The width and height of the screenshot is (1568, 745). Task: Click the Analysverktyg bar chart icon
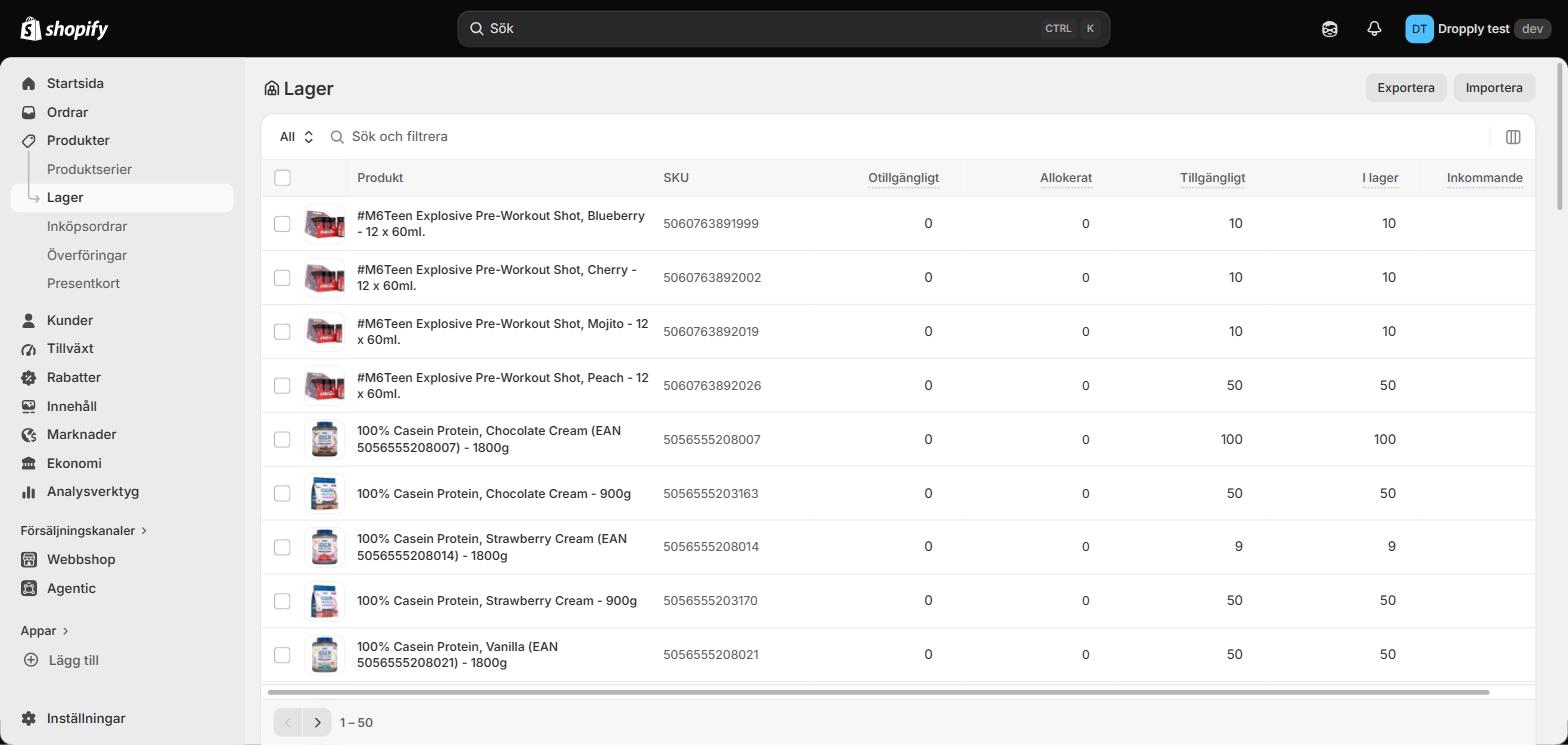[29, 492]
